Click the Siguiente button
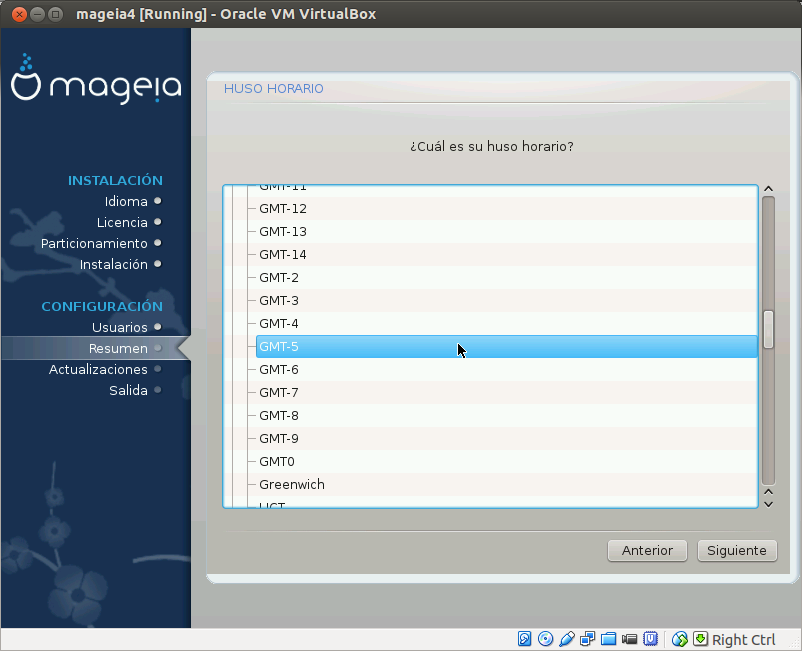The height and width of the screenshot is (651, 802). point(737,550)
